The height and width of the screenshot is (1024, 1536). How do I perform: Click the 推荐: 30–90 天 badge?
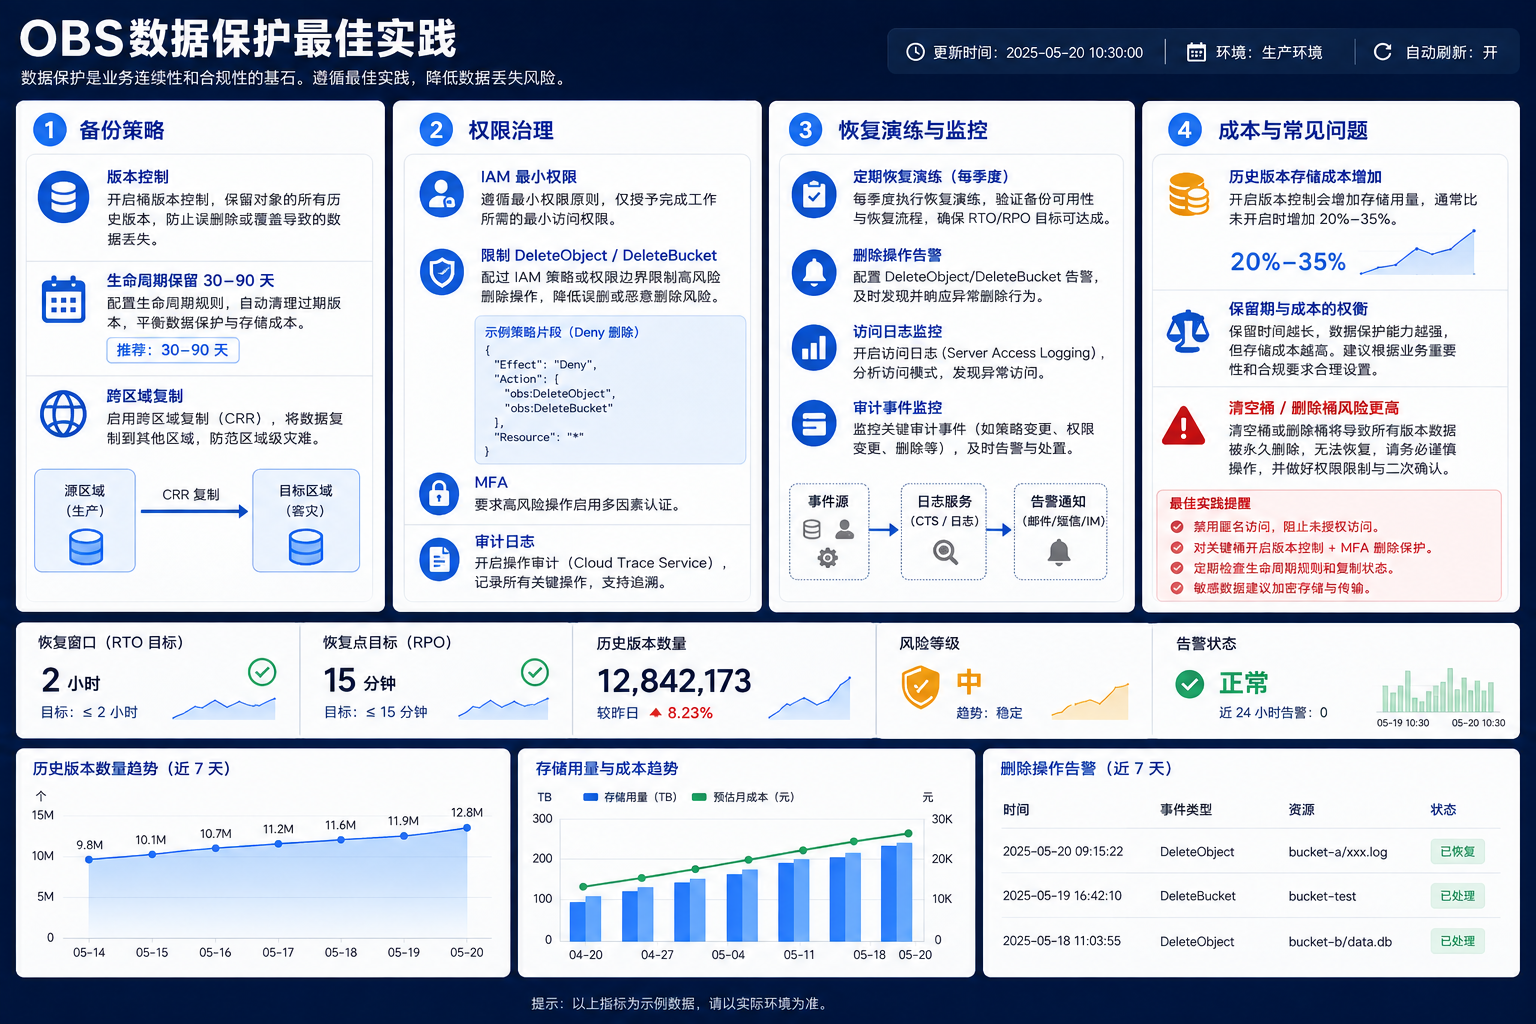point(173,350)
